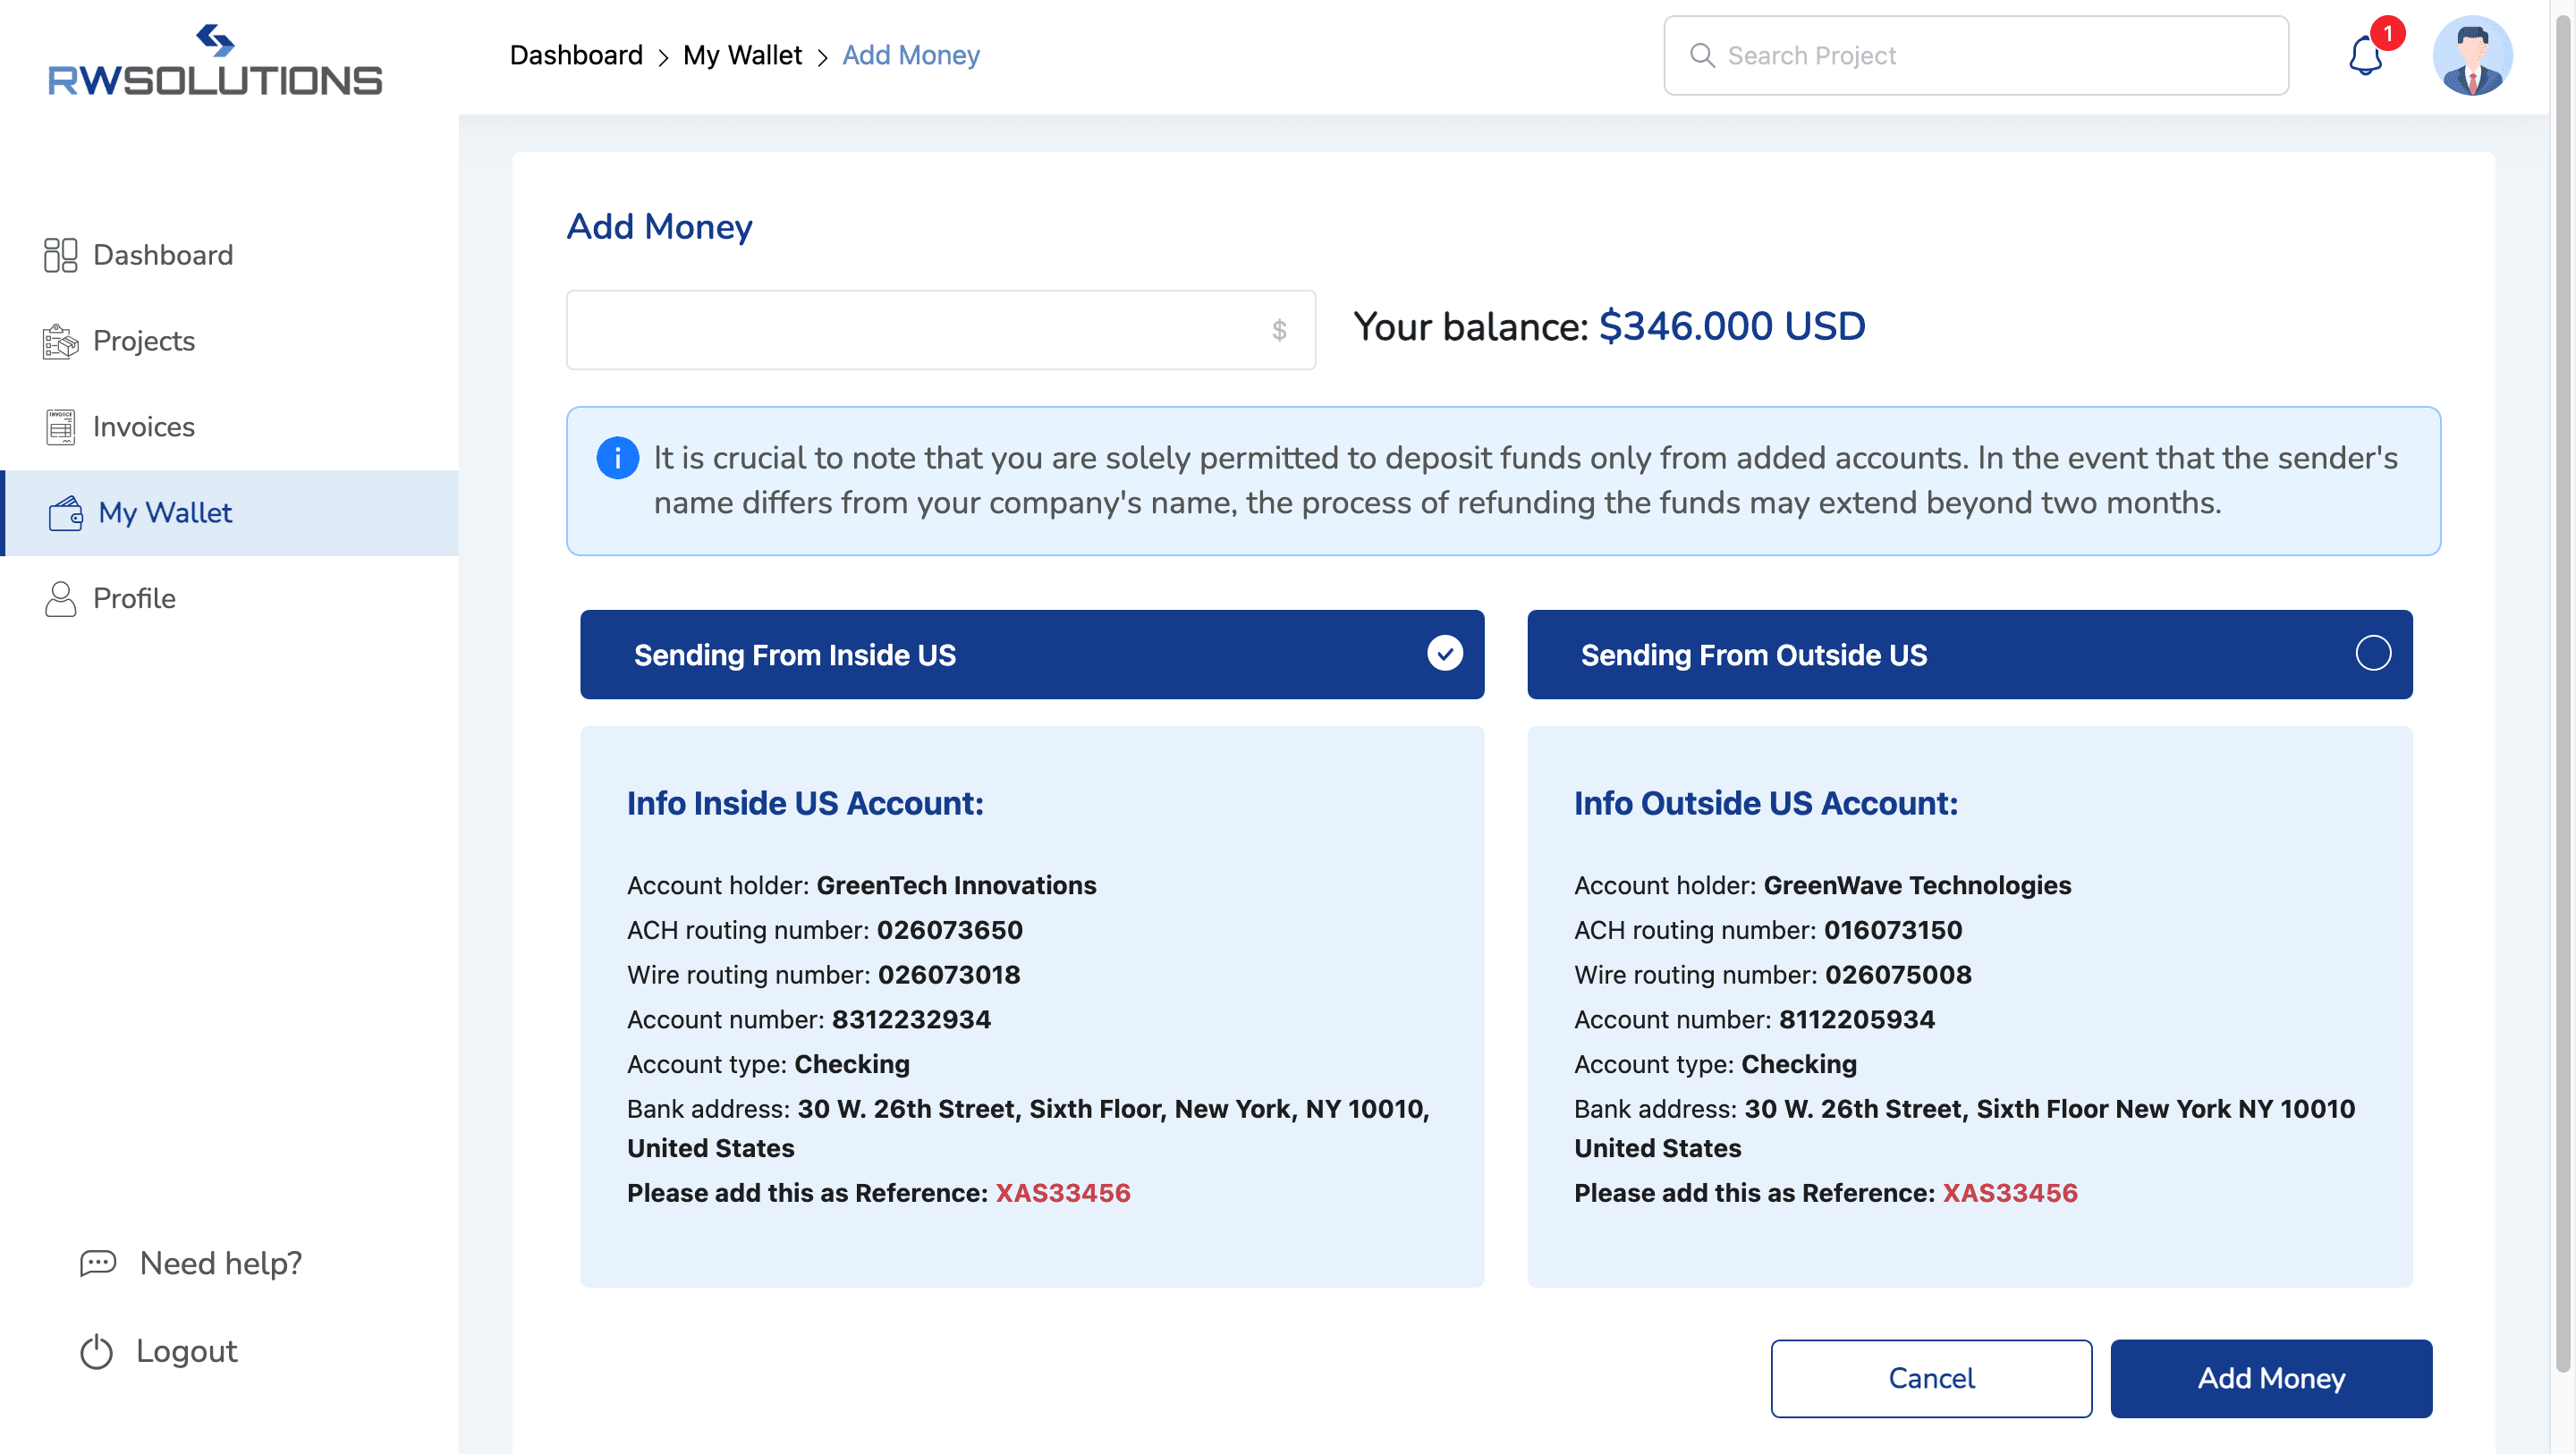Open the notification bell

pyautogui.click(x=2366, y=55)
